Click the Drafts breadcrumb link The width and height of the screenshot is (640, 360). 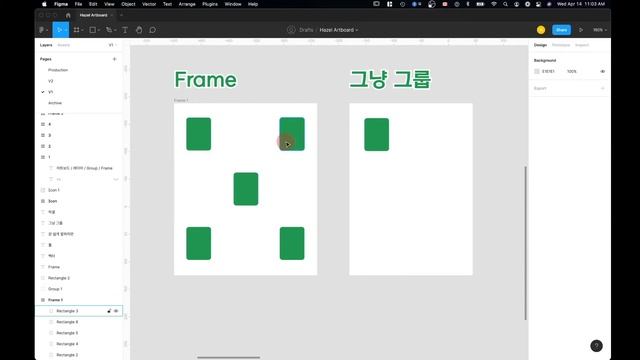(306, 30)
